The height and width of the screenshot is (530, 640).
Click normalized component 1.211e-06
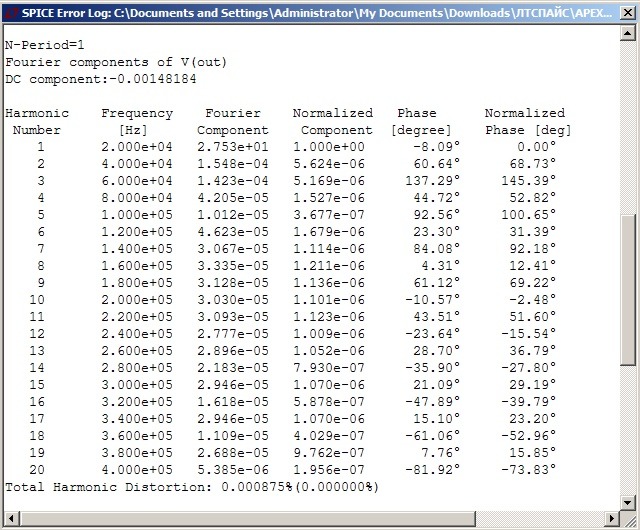click(329, 266)
